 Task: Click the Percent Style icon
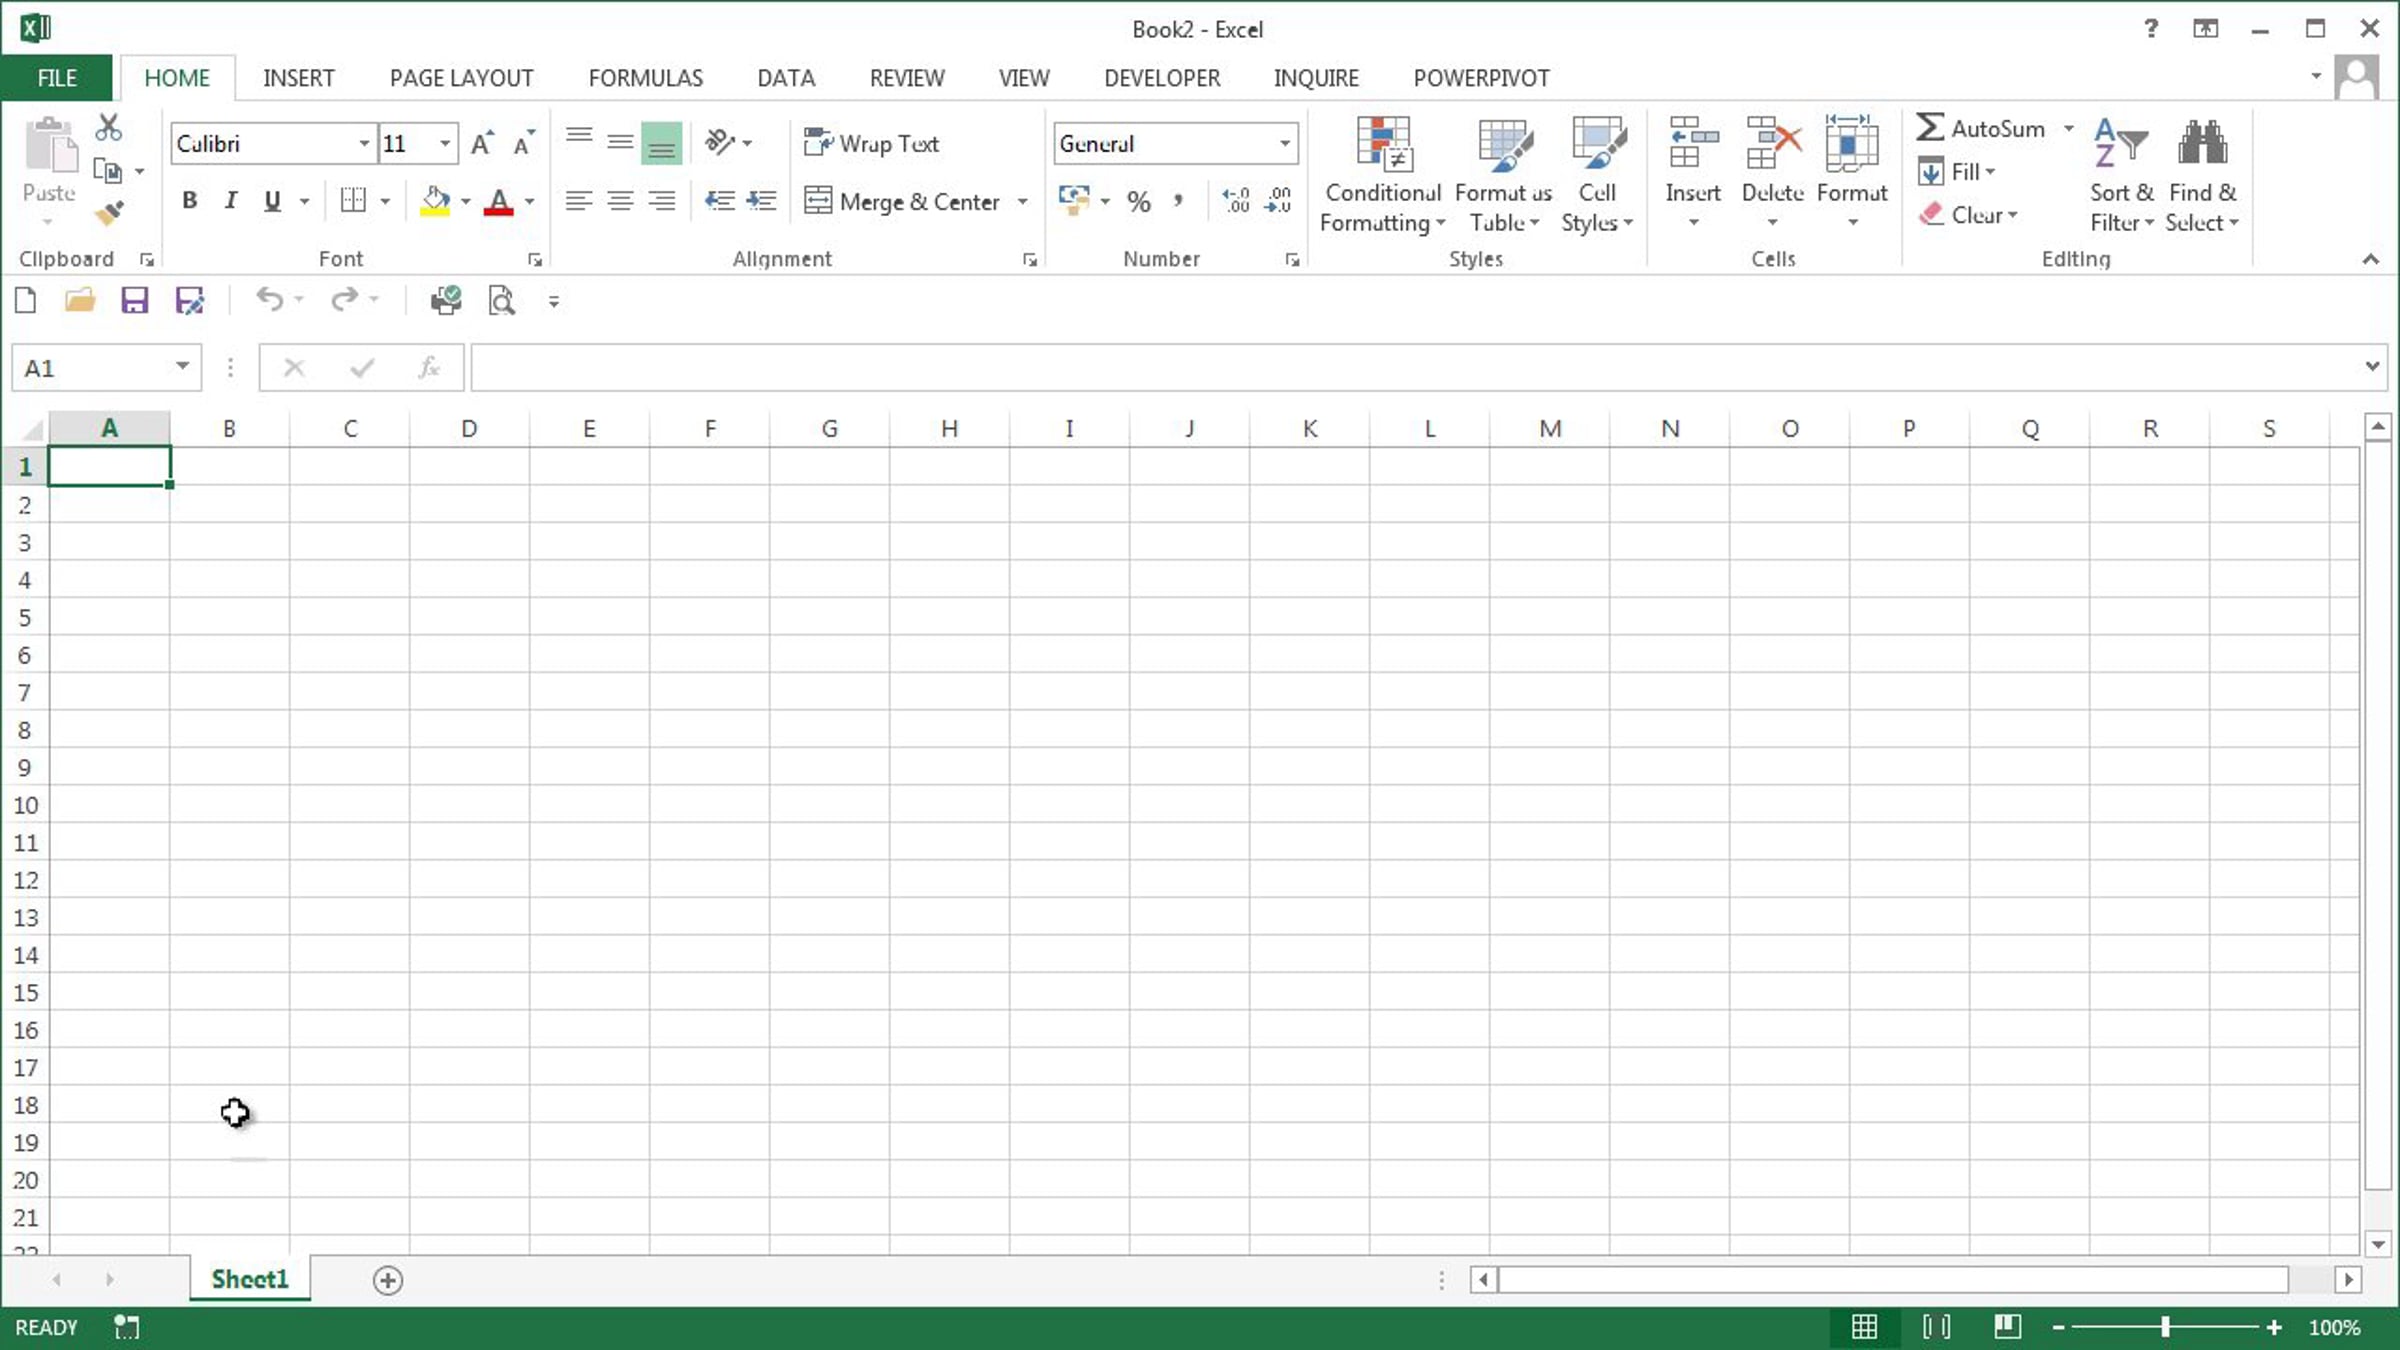click(1138, 201)
